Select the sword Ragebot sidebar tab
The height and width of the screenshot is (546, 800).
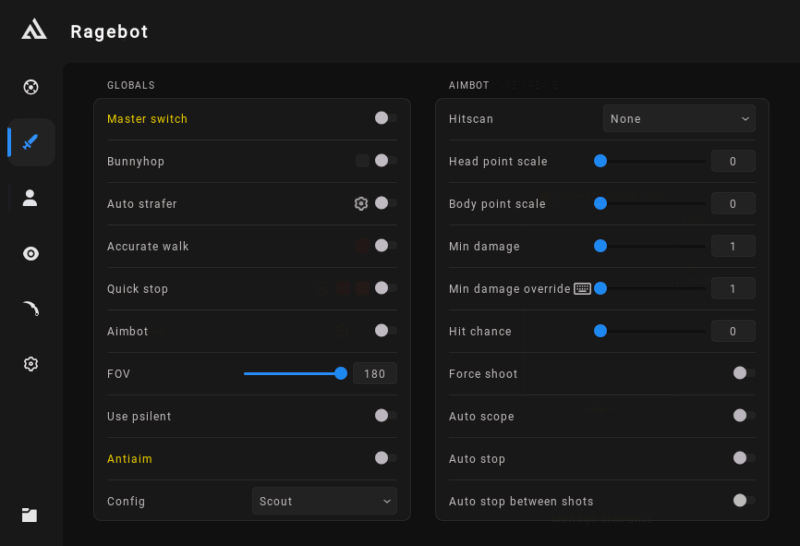point(31,142)
